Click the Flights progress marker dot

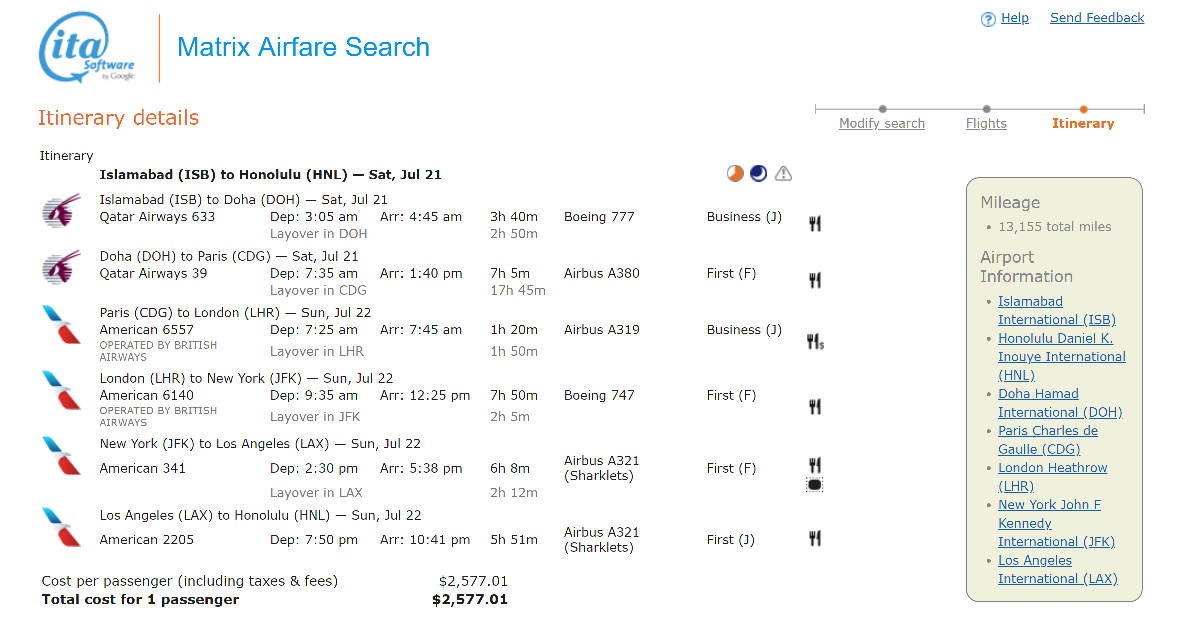[986, 109]
